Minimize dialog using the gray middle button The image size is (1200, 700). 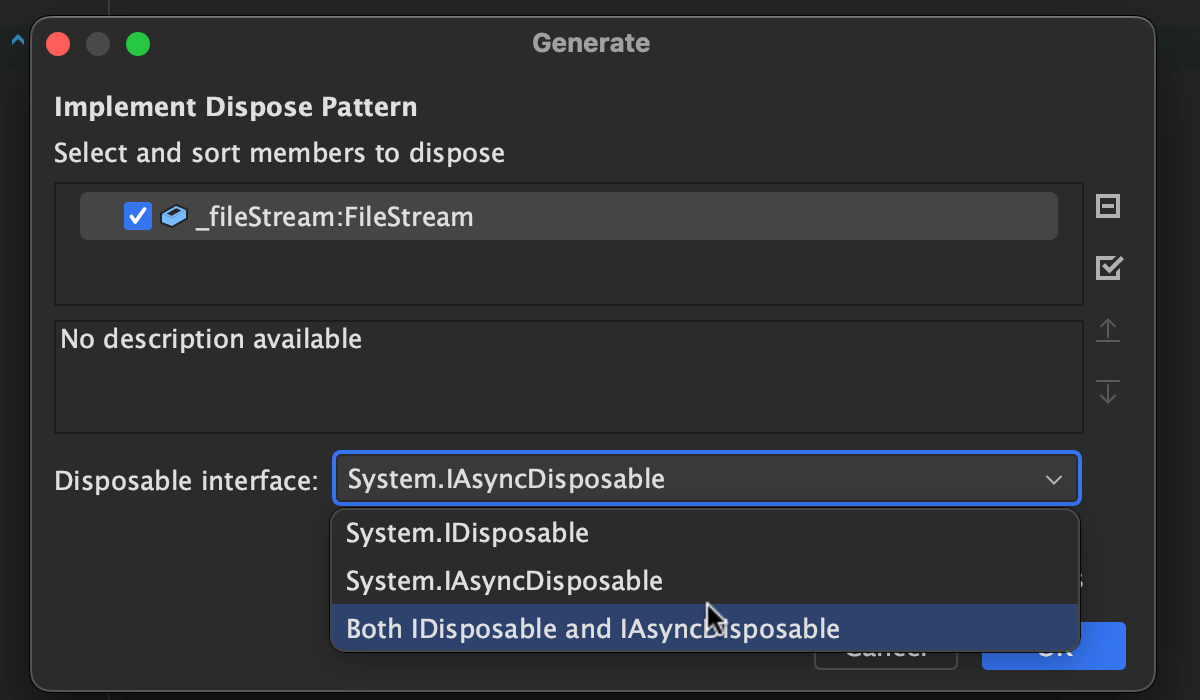tap(98, 44)
